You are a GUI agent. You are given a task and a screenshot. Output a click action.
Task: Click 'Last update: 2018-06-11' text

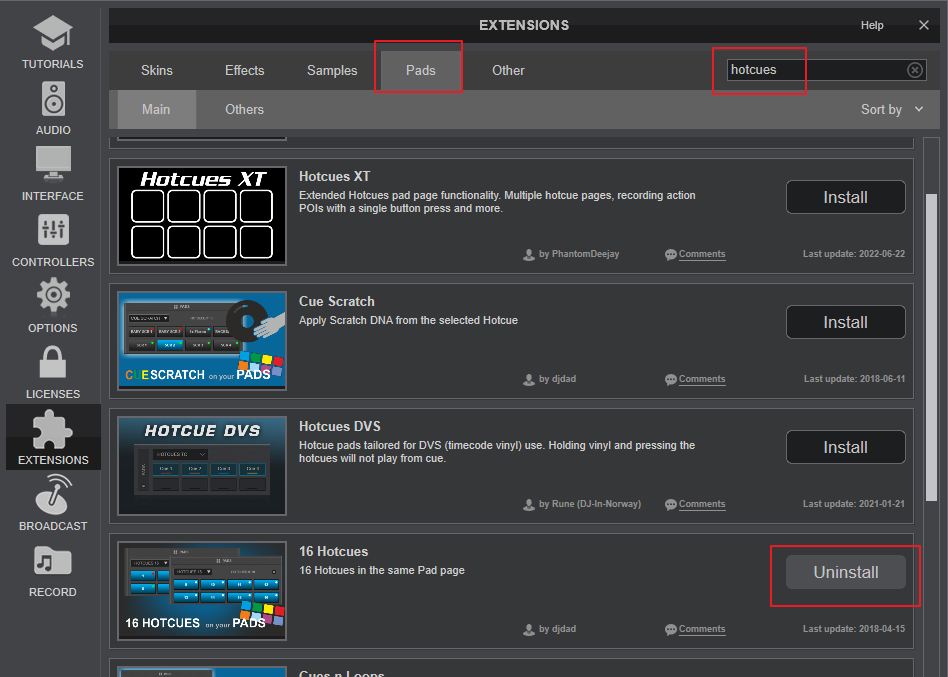pos(854,379)
